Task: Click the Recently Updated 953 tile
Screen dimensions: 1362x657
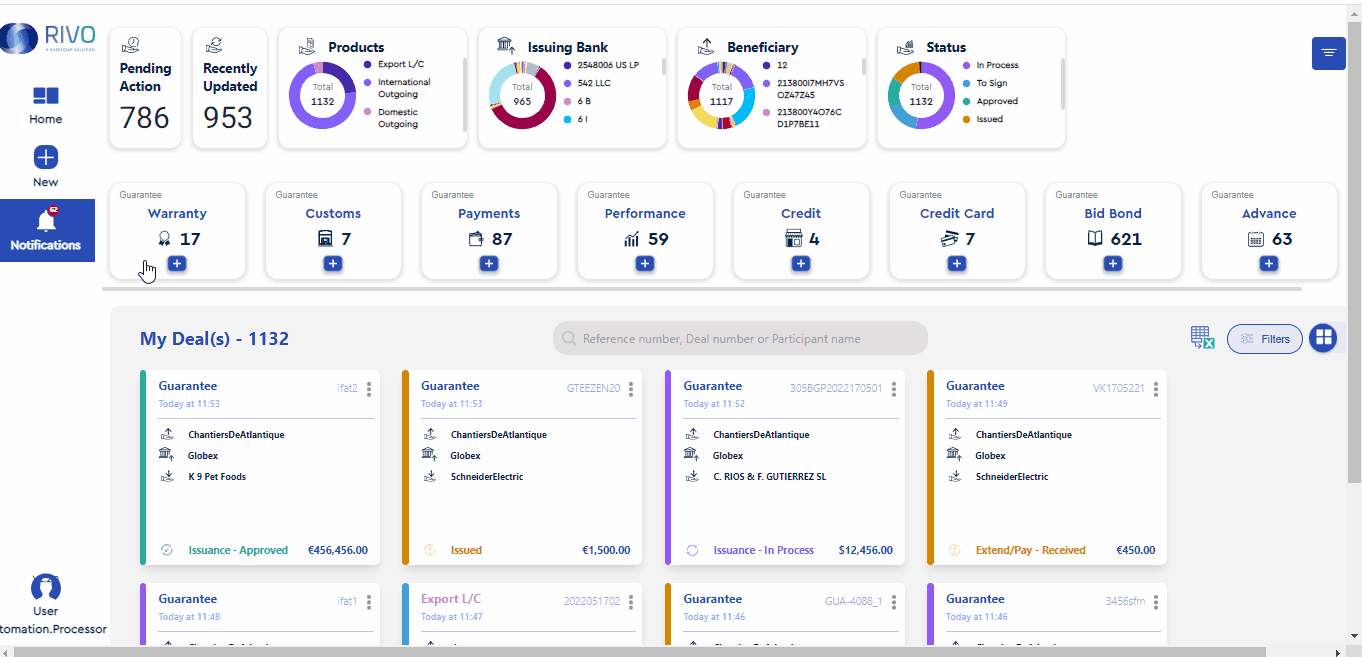Action: tap(230, 88)
